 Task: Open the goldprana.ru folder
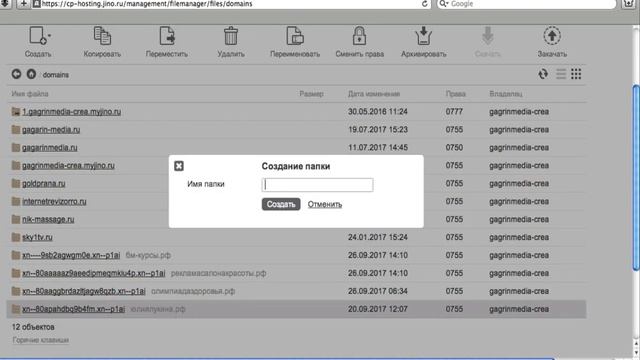point(44,183)
